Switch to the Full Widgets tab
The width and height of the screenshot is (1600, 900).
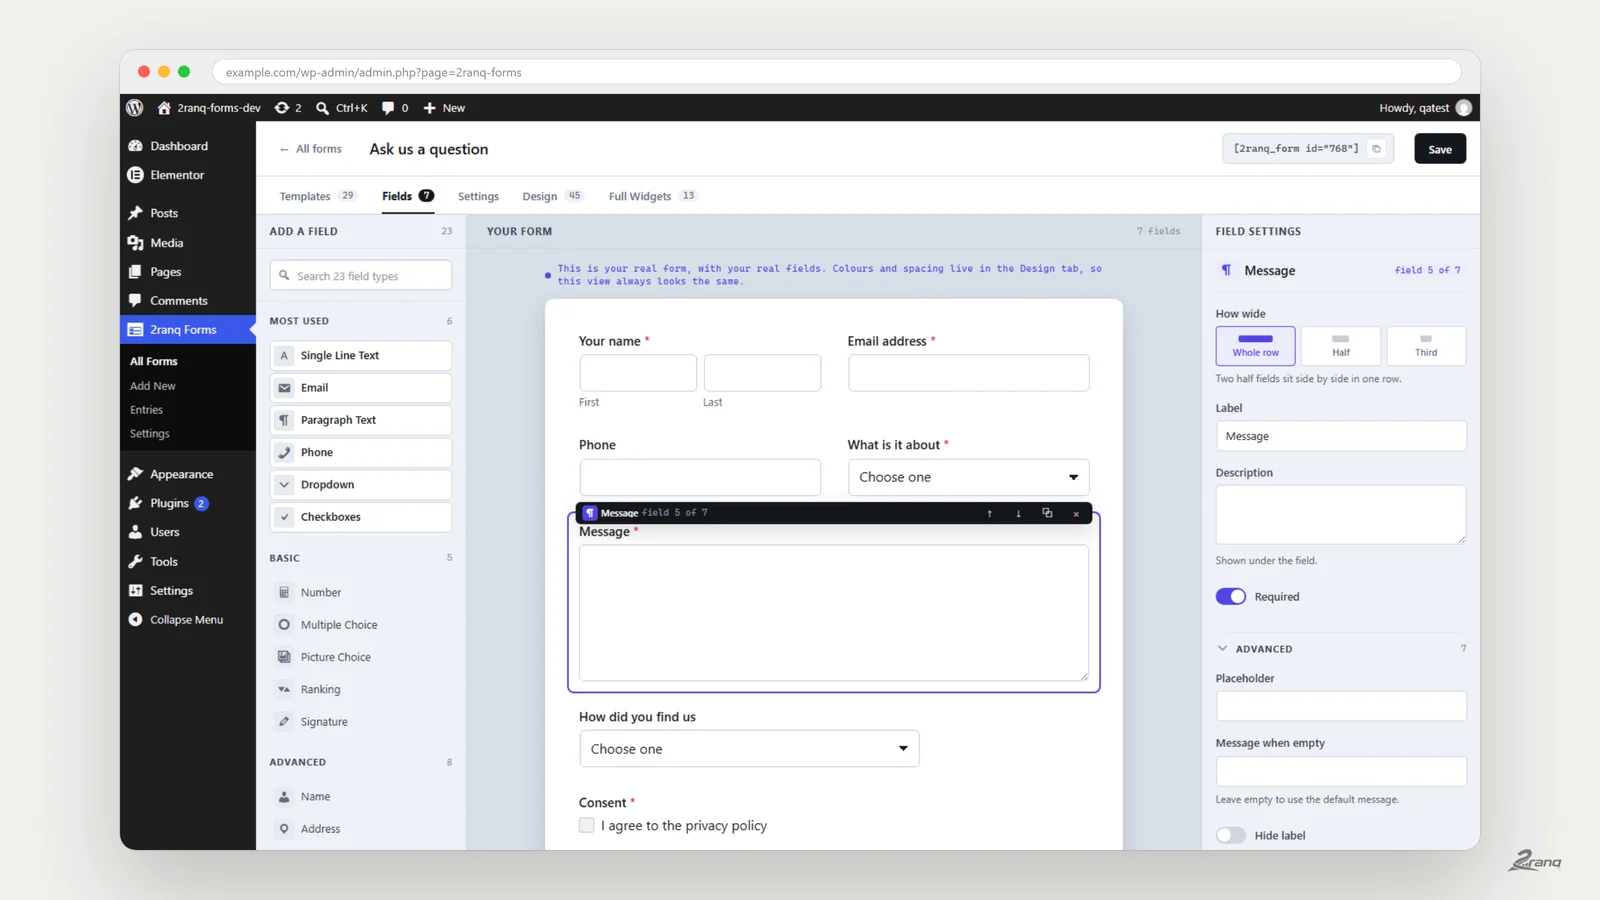click(x=652, y=196)
